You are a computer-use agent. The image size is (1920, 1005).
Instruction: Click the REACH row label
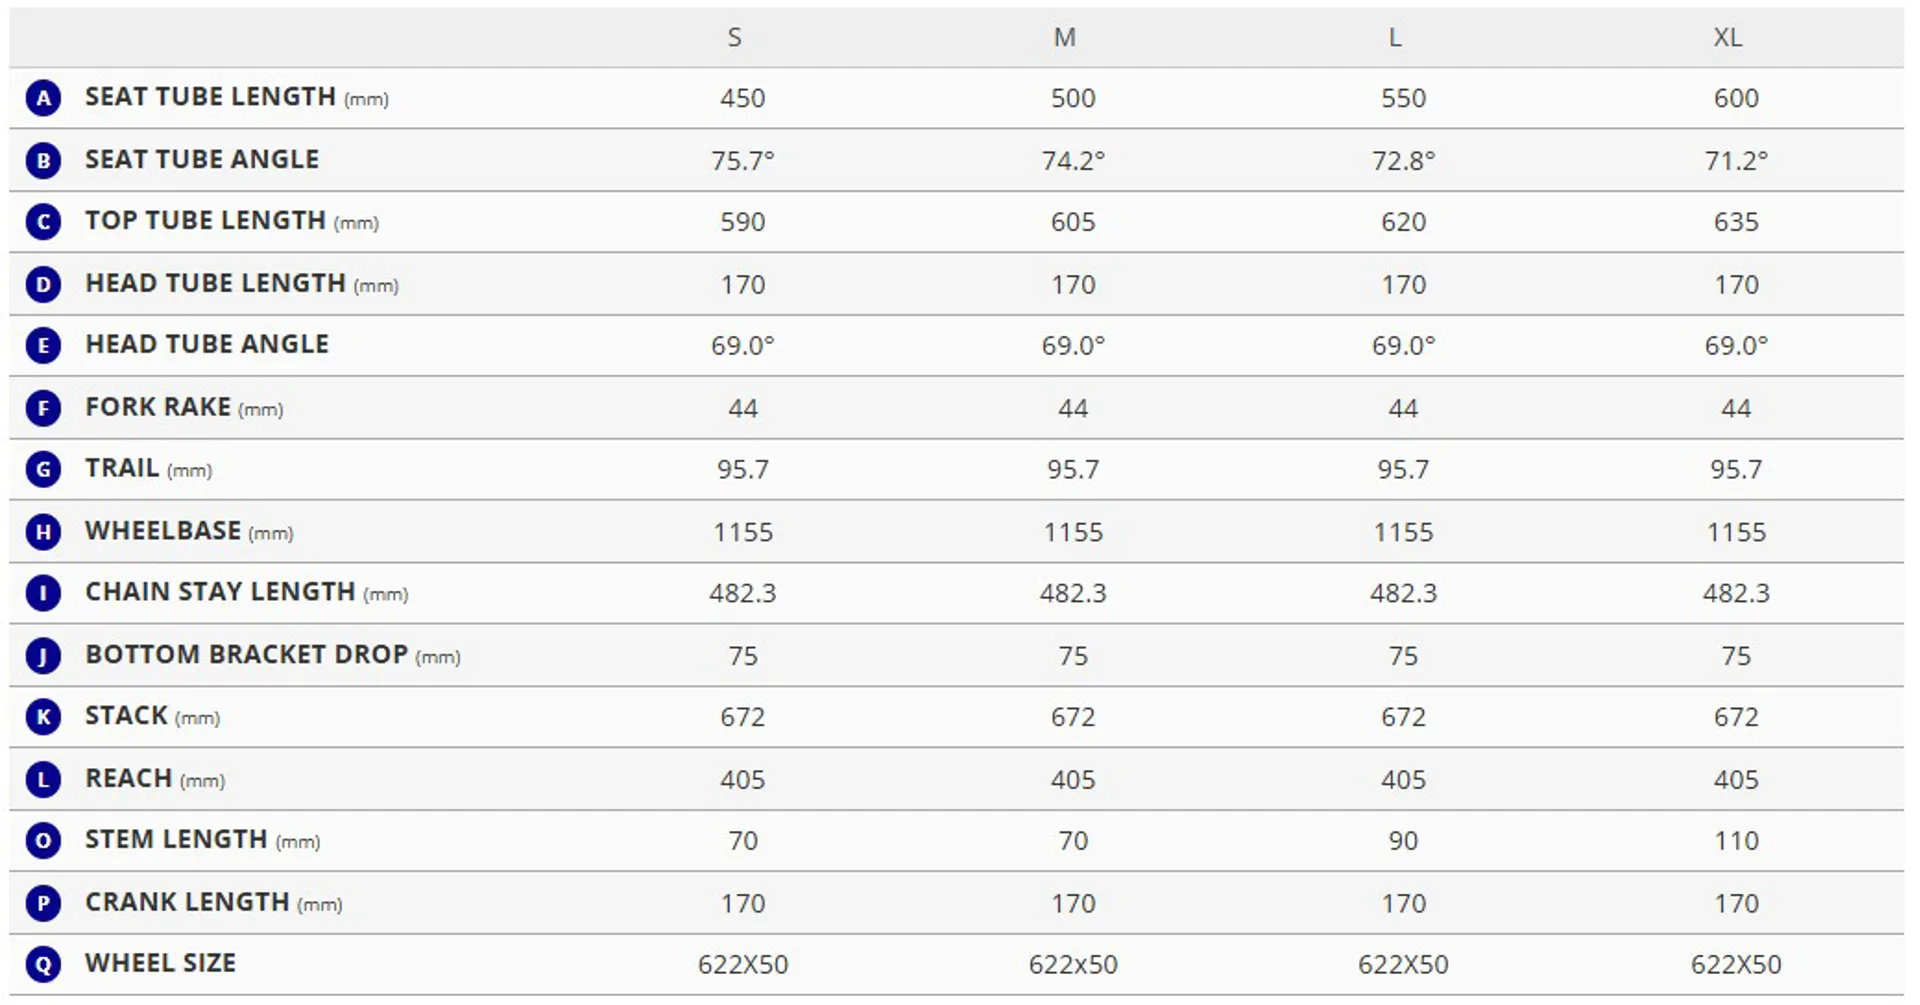click(x=129, y=779)
